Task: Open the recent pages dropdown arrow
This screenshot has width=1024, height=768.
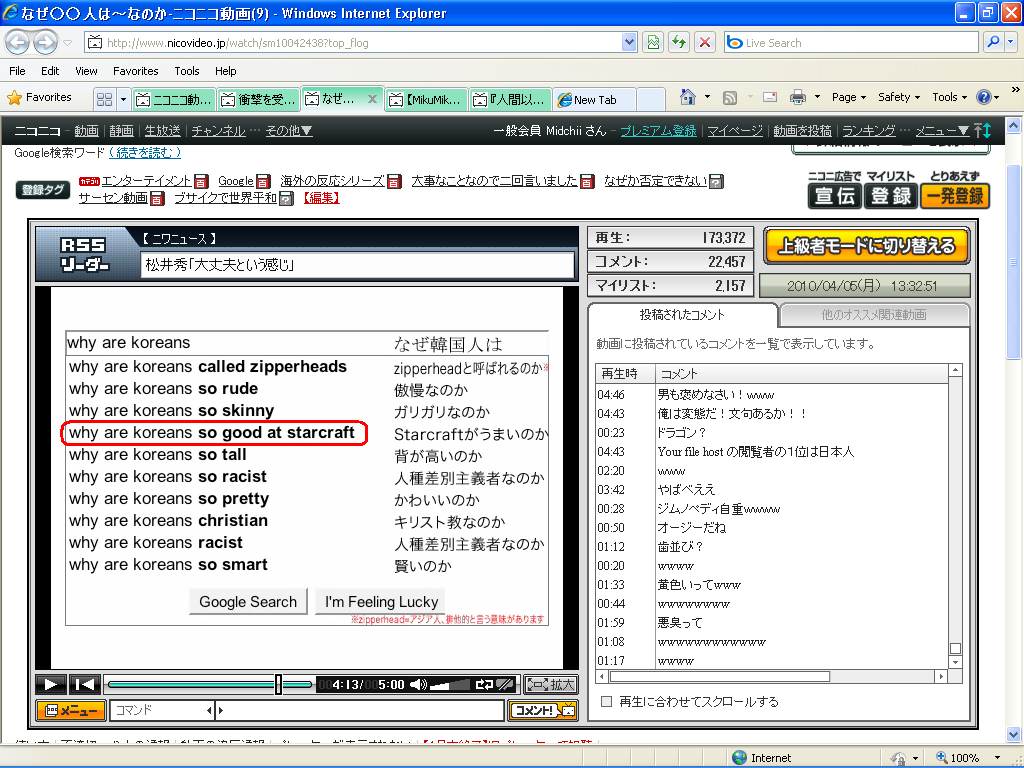Action: pyautogui.click(x=68, y=44)
